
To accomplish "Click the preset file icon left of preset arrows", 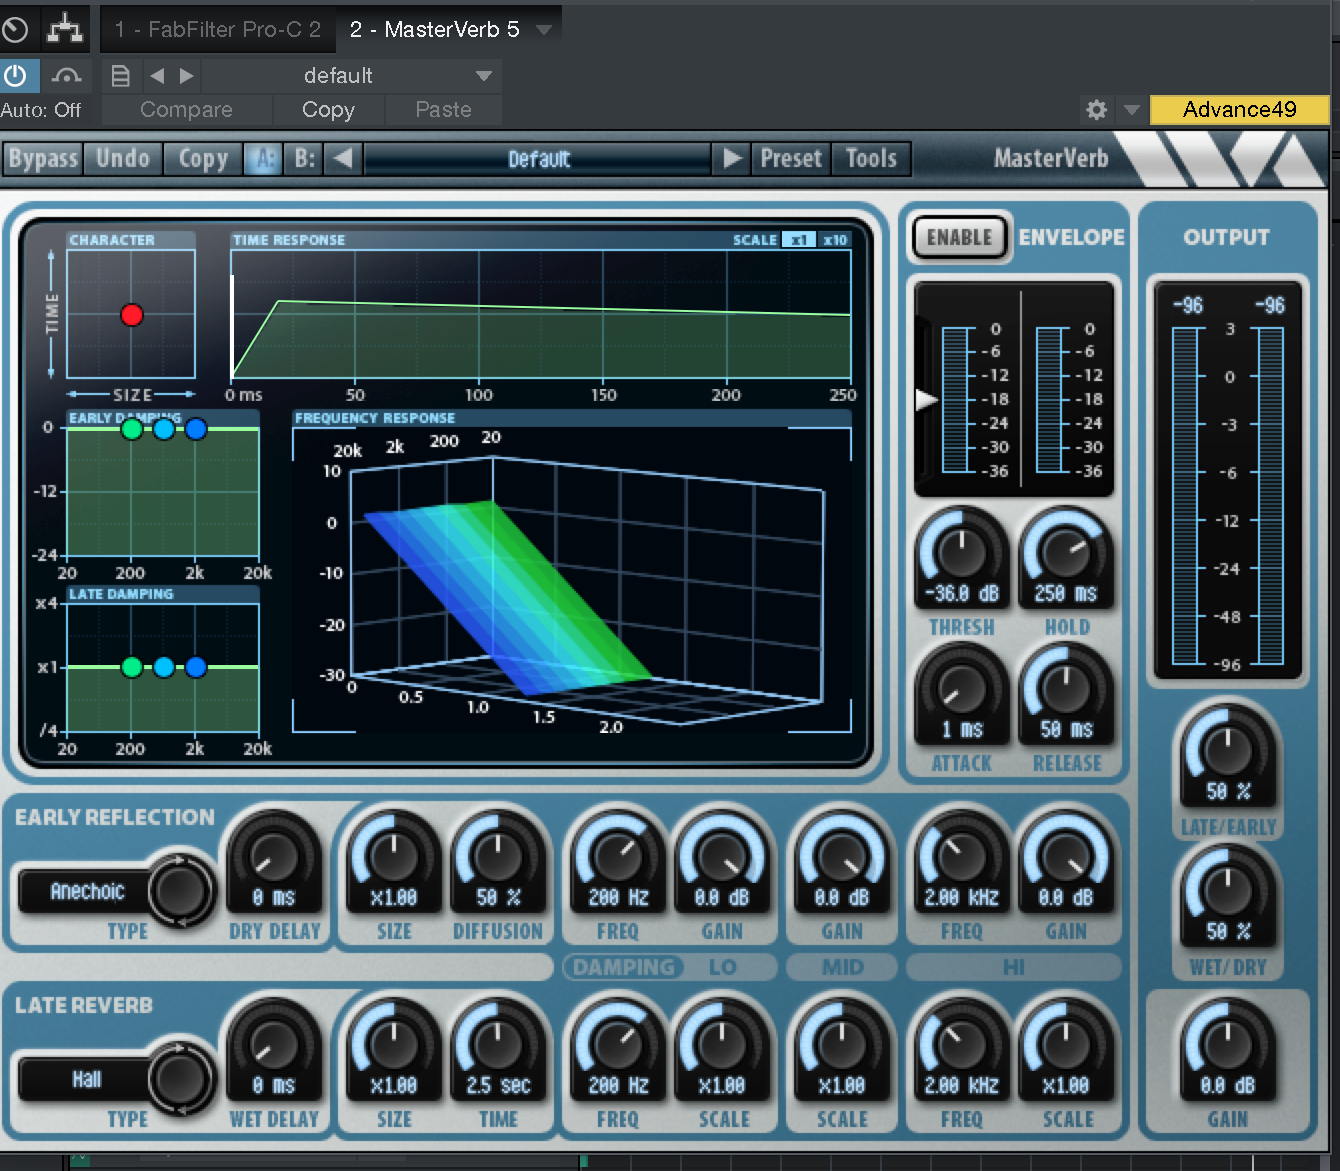I will (x=120, y=75).
